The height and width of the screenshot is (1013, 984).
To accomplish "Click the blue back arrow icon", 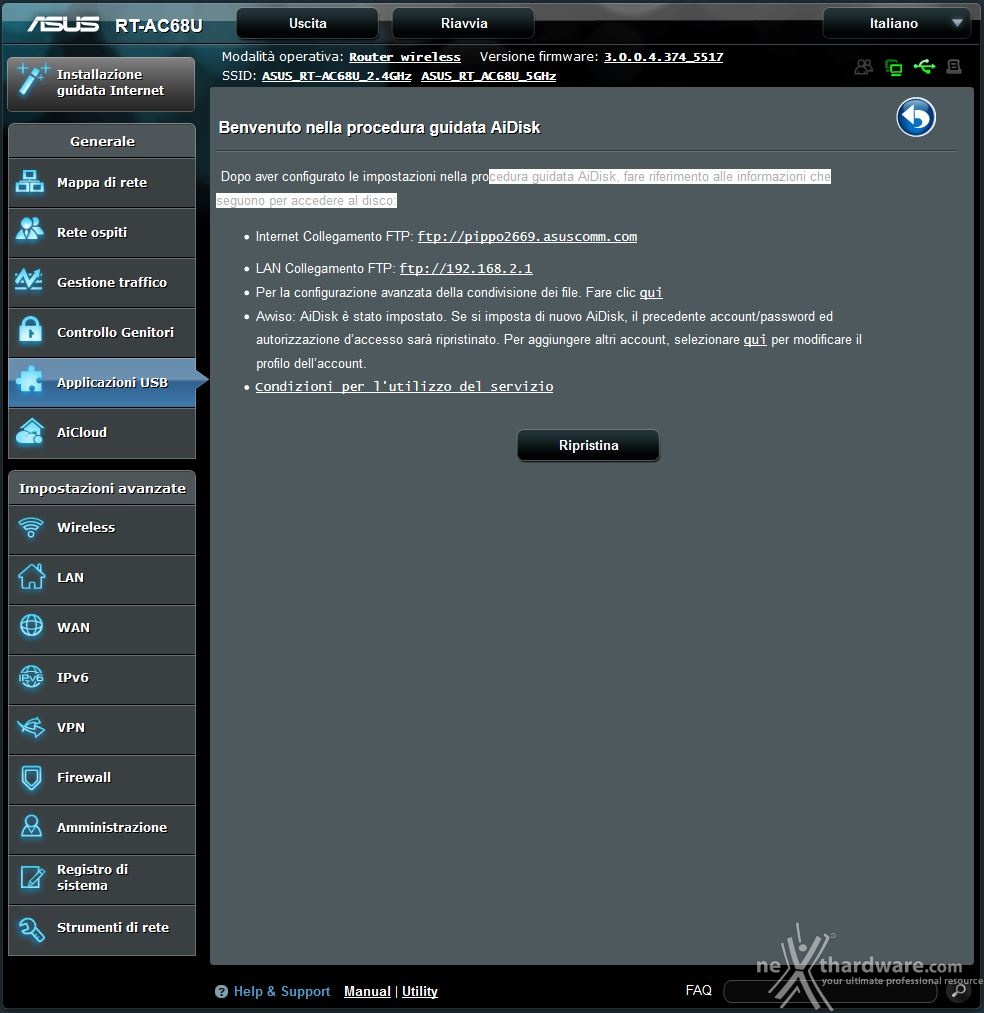I will click(x=916, y=118).
